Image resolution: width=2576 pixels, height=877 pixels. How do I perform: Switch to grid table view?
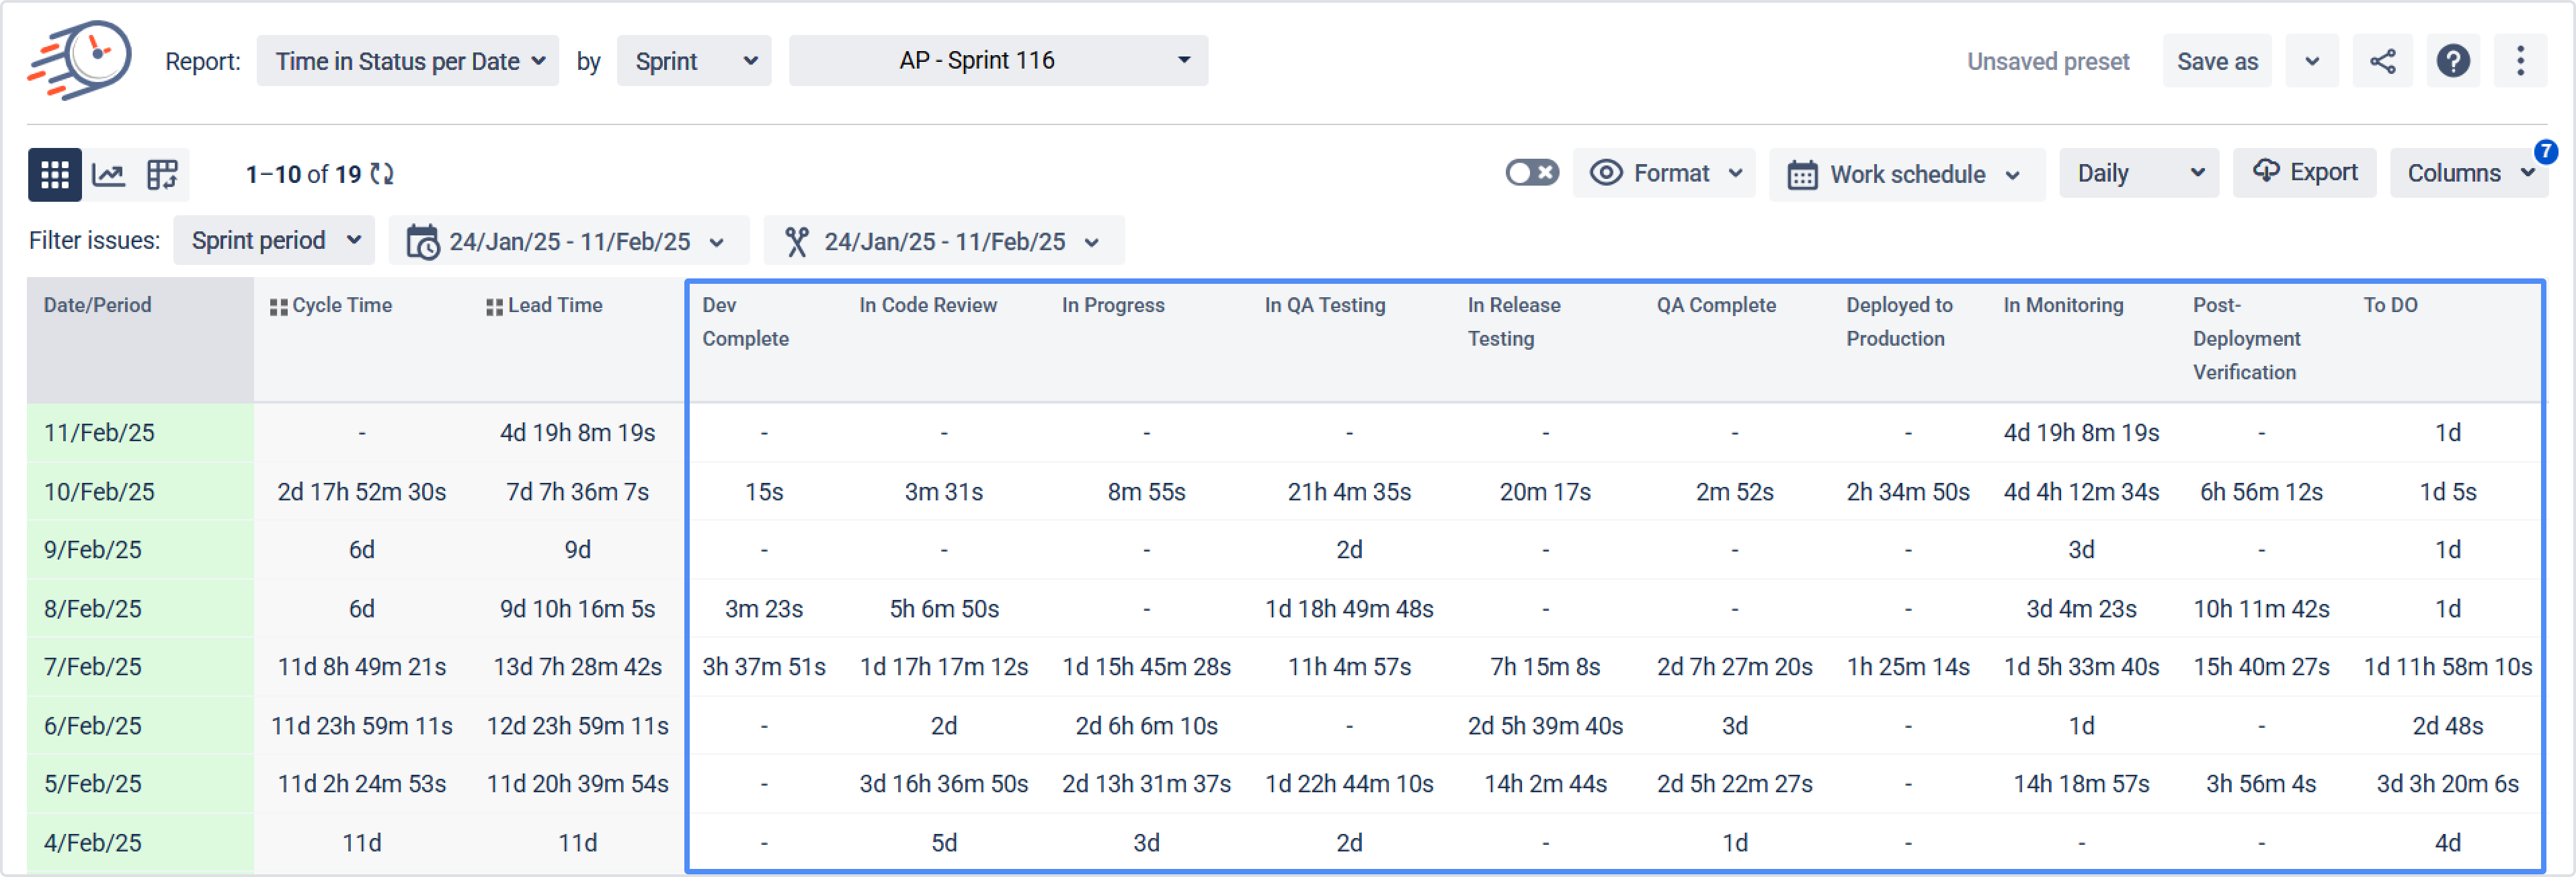(x=54, y=174)
